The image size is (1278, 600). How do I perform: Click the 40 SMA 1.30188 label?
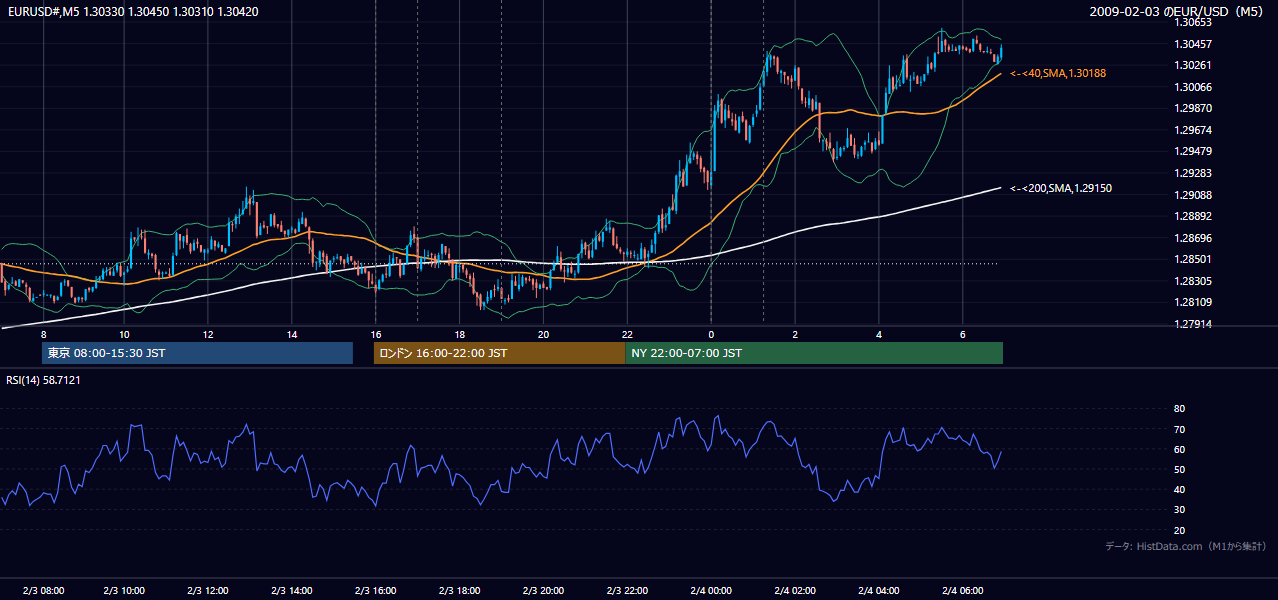(1058, 73)
